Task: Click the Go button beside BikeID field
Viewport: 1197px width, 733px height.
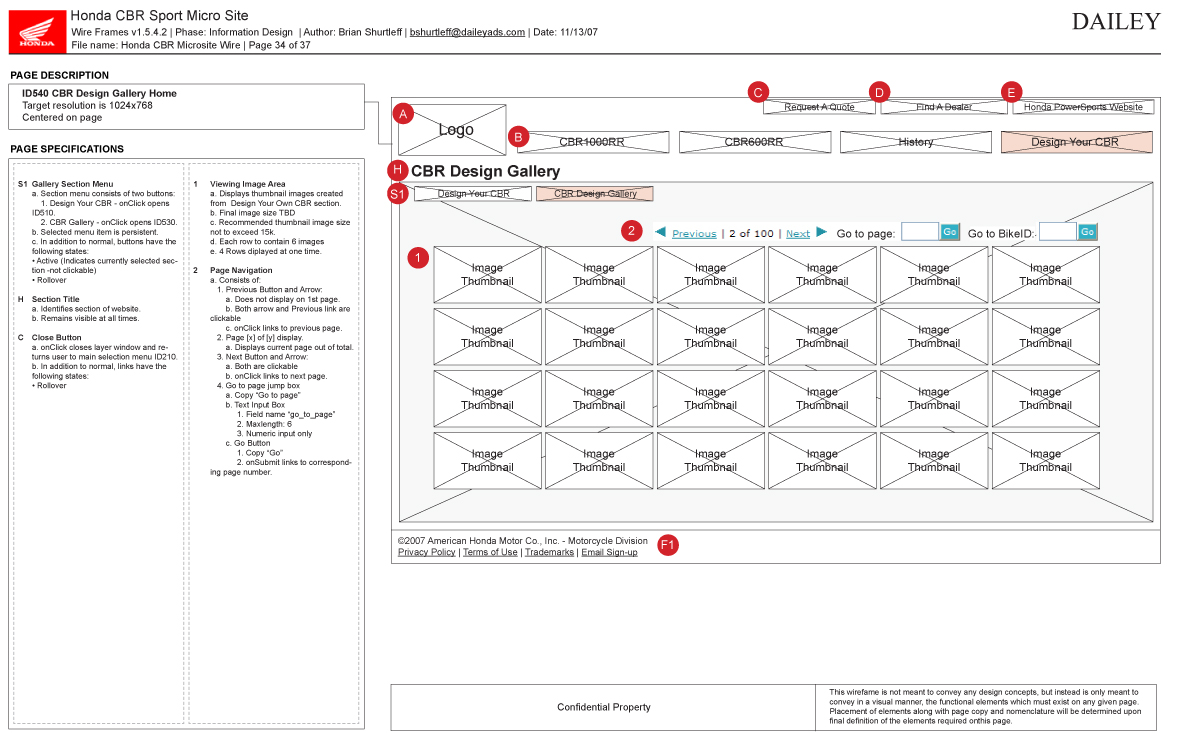Action: point(1087,232)
